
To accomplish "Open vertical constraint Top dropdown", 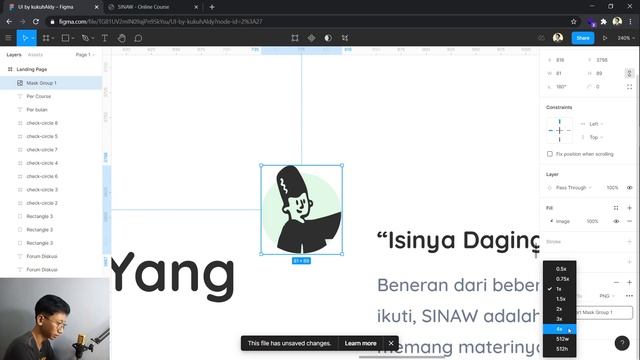I will tap(596, 138).
